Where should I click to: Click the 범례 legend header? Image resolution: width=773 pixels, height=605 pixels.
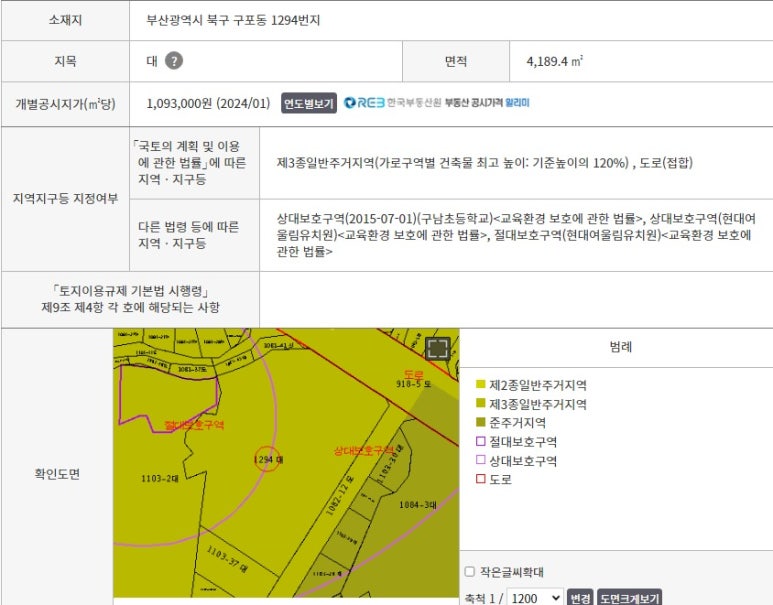pos(620,347)
